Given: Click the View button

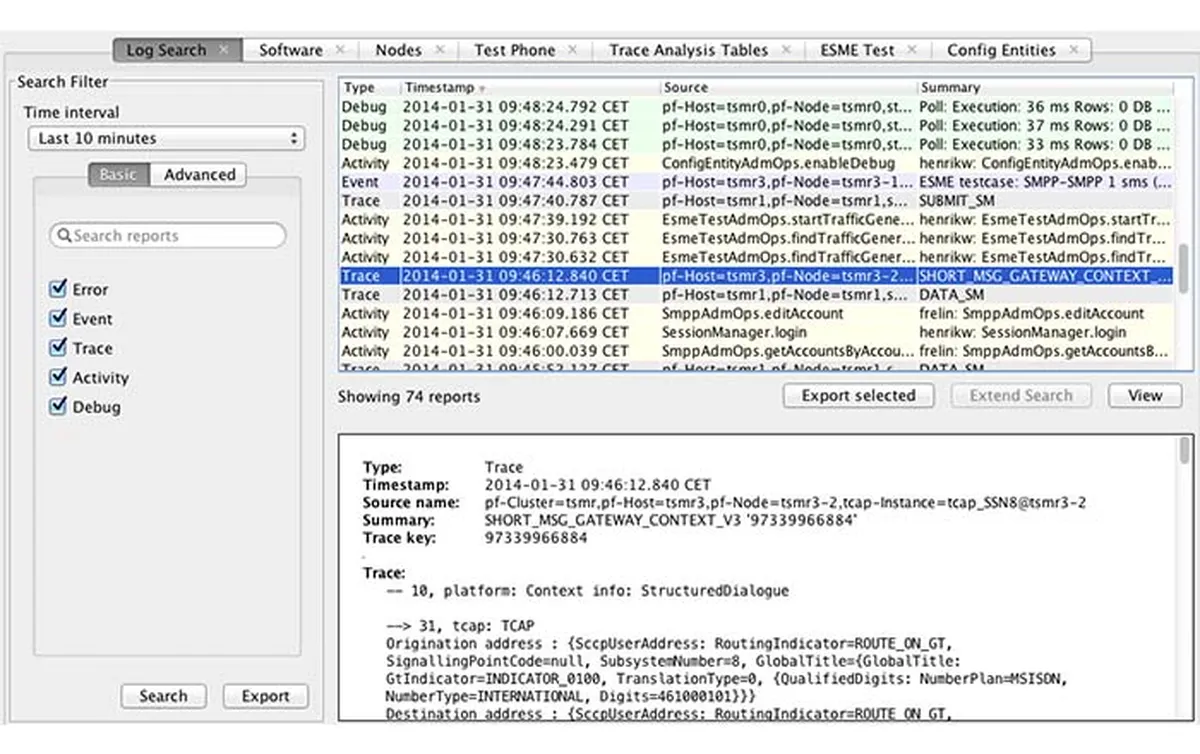Looking at the screenshot, I should click(1145, 396).
